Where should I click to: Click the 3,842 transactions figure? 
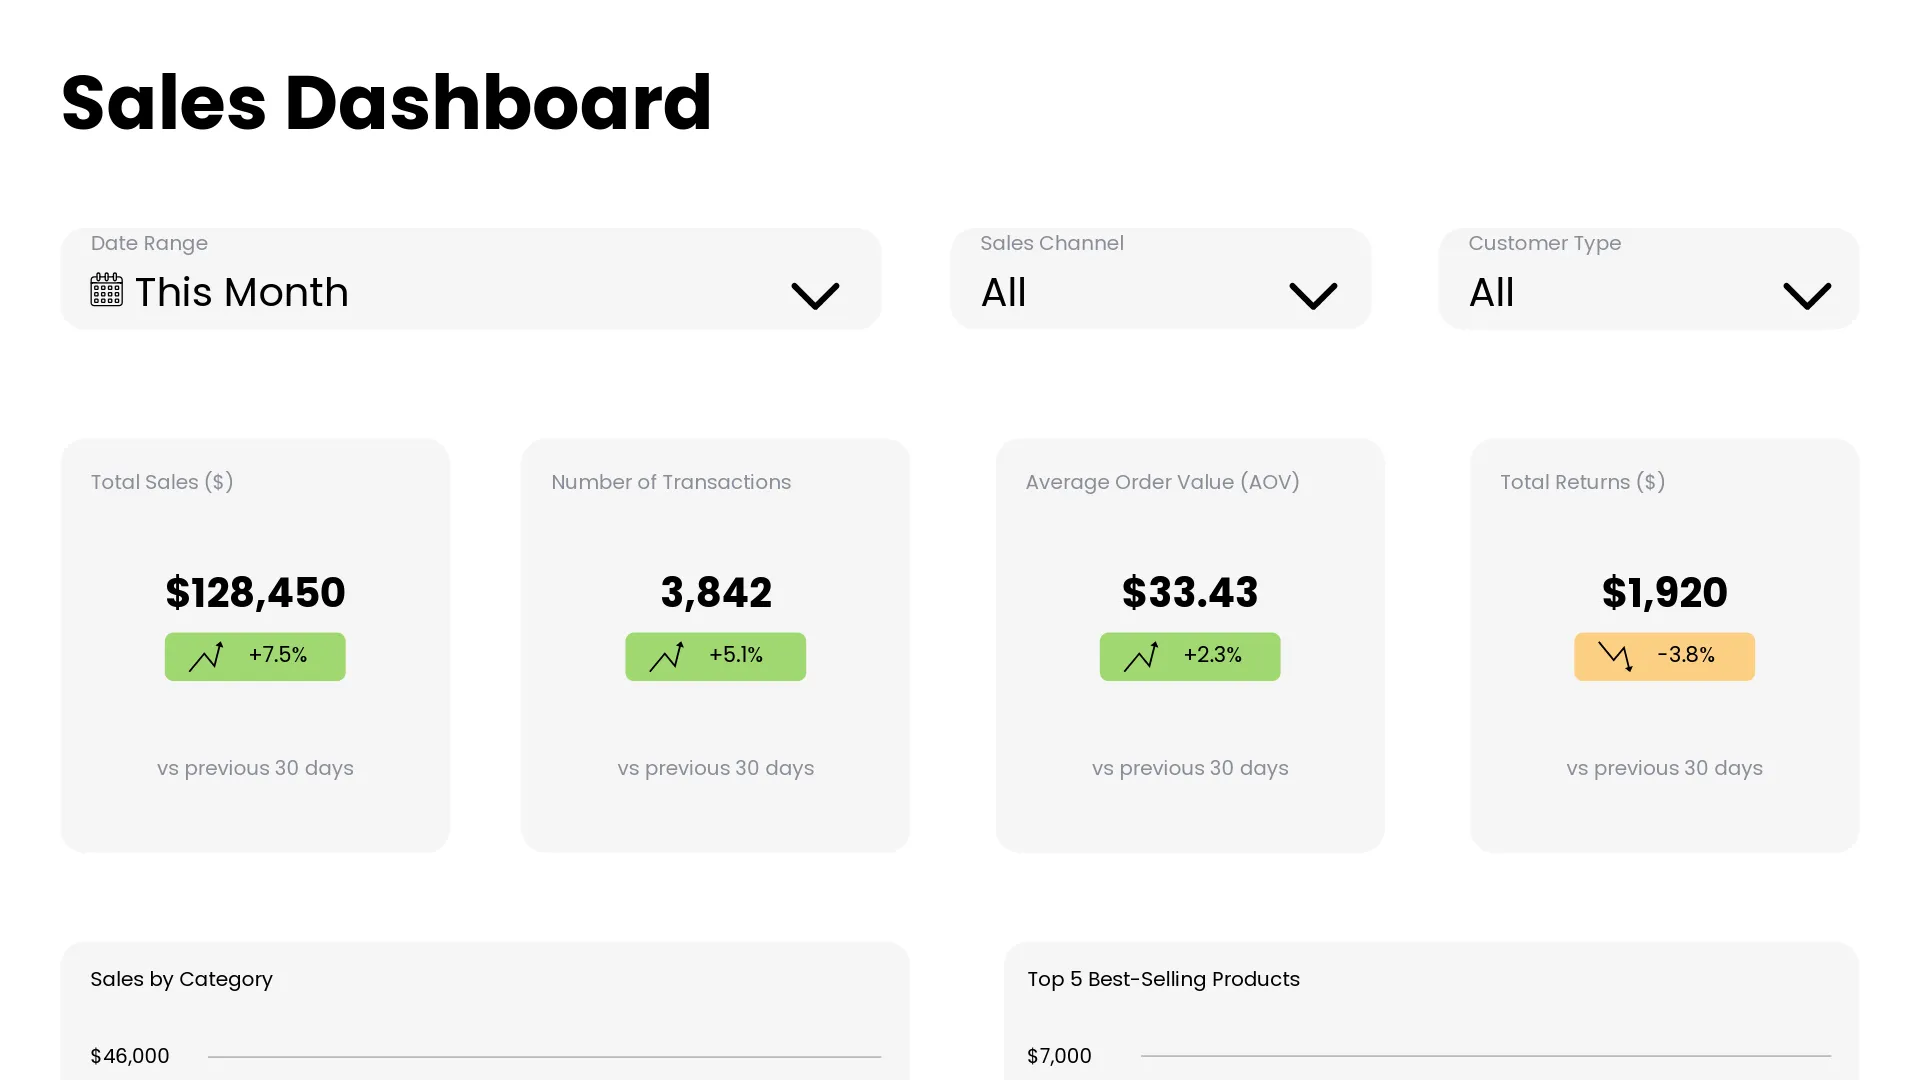(716, 592)
